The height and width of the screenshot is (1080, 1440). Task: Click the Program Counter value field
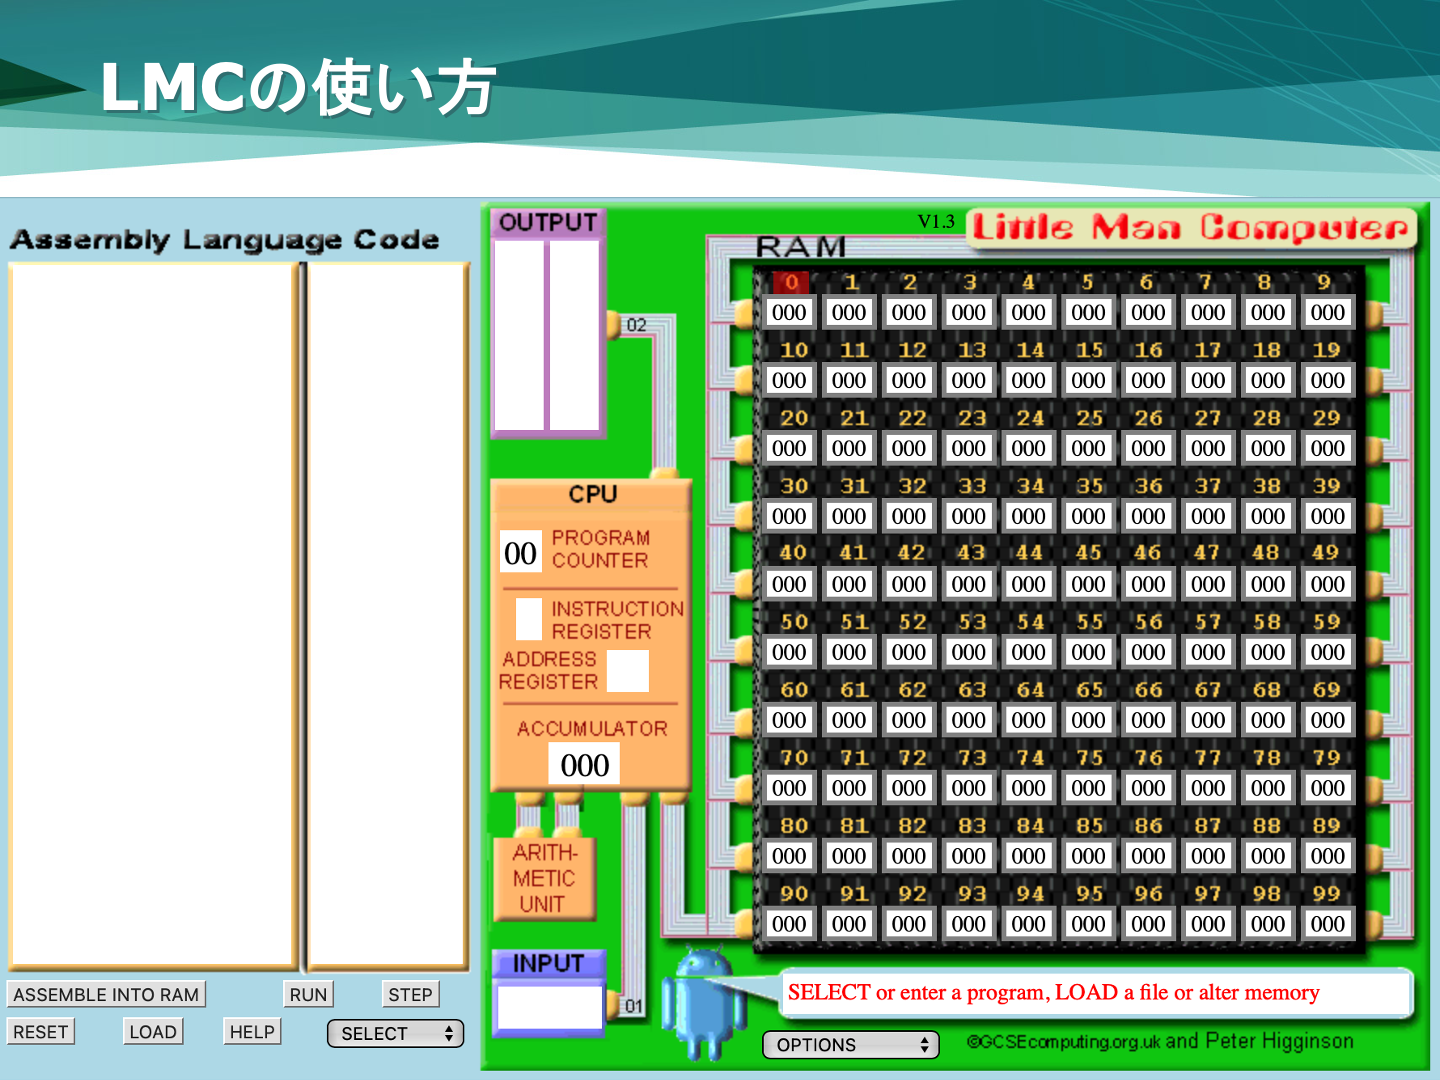click(521, 553)
